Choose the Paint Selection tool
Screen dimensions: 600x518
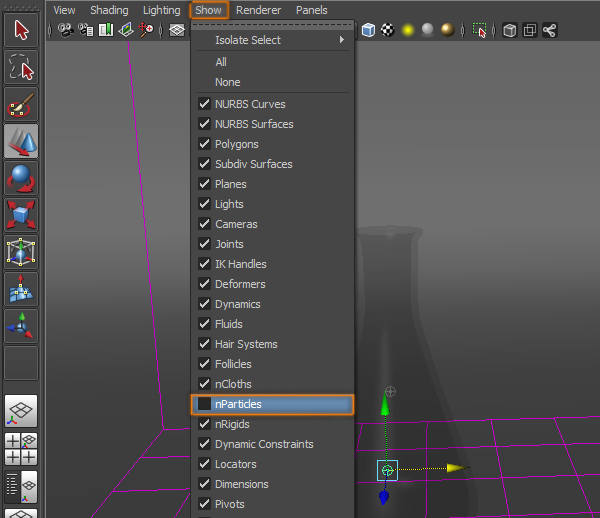pyautogui.click(x=21, y=106)
